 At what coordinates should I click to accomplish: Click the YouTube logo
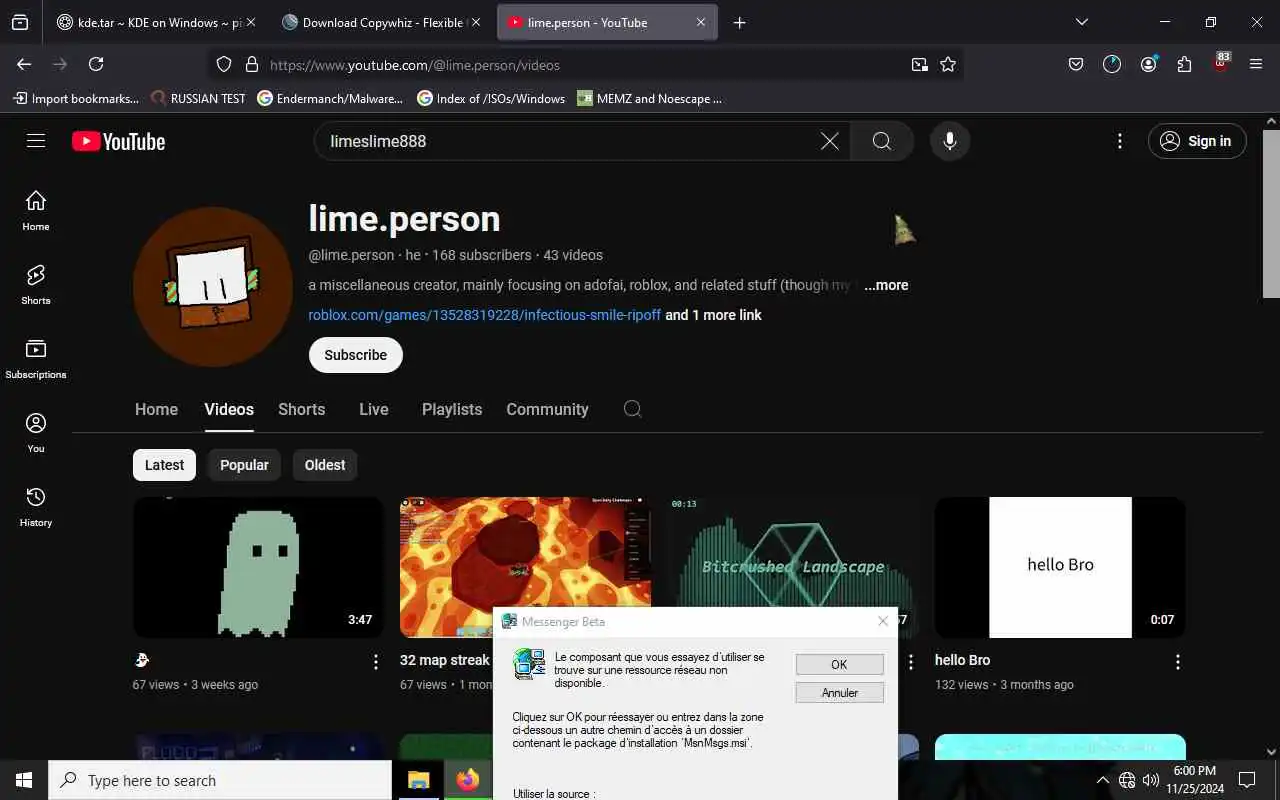coord(118,141)
